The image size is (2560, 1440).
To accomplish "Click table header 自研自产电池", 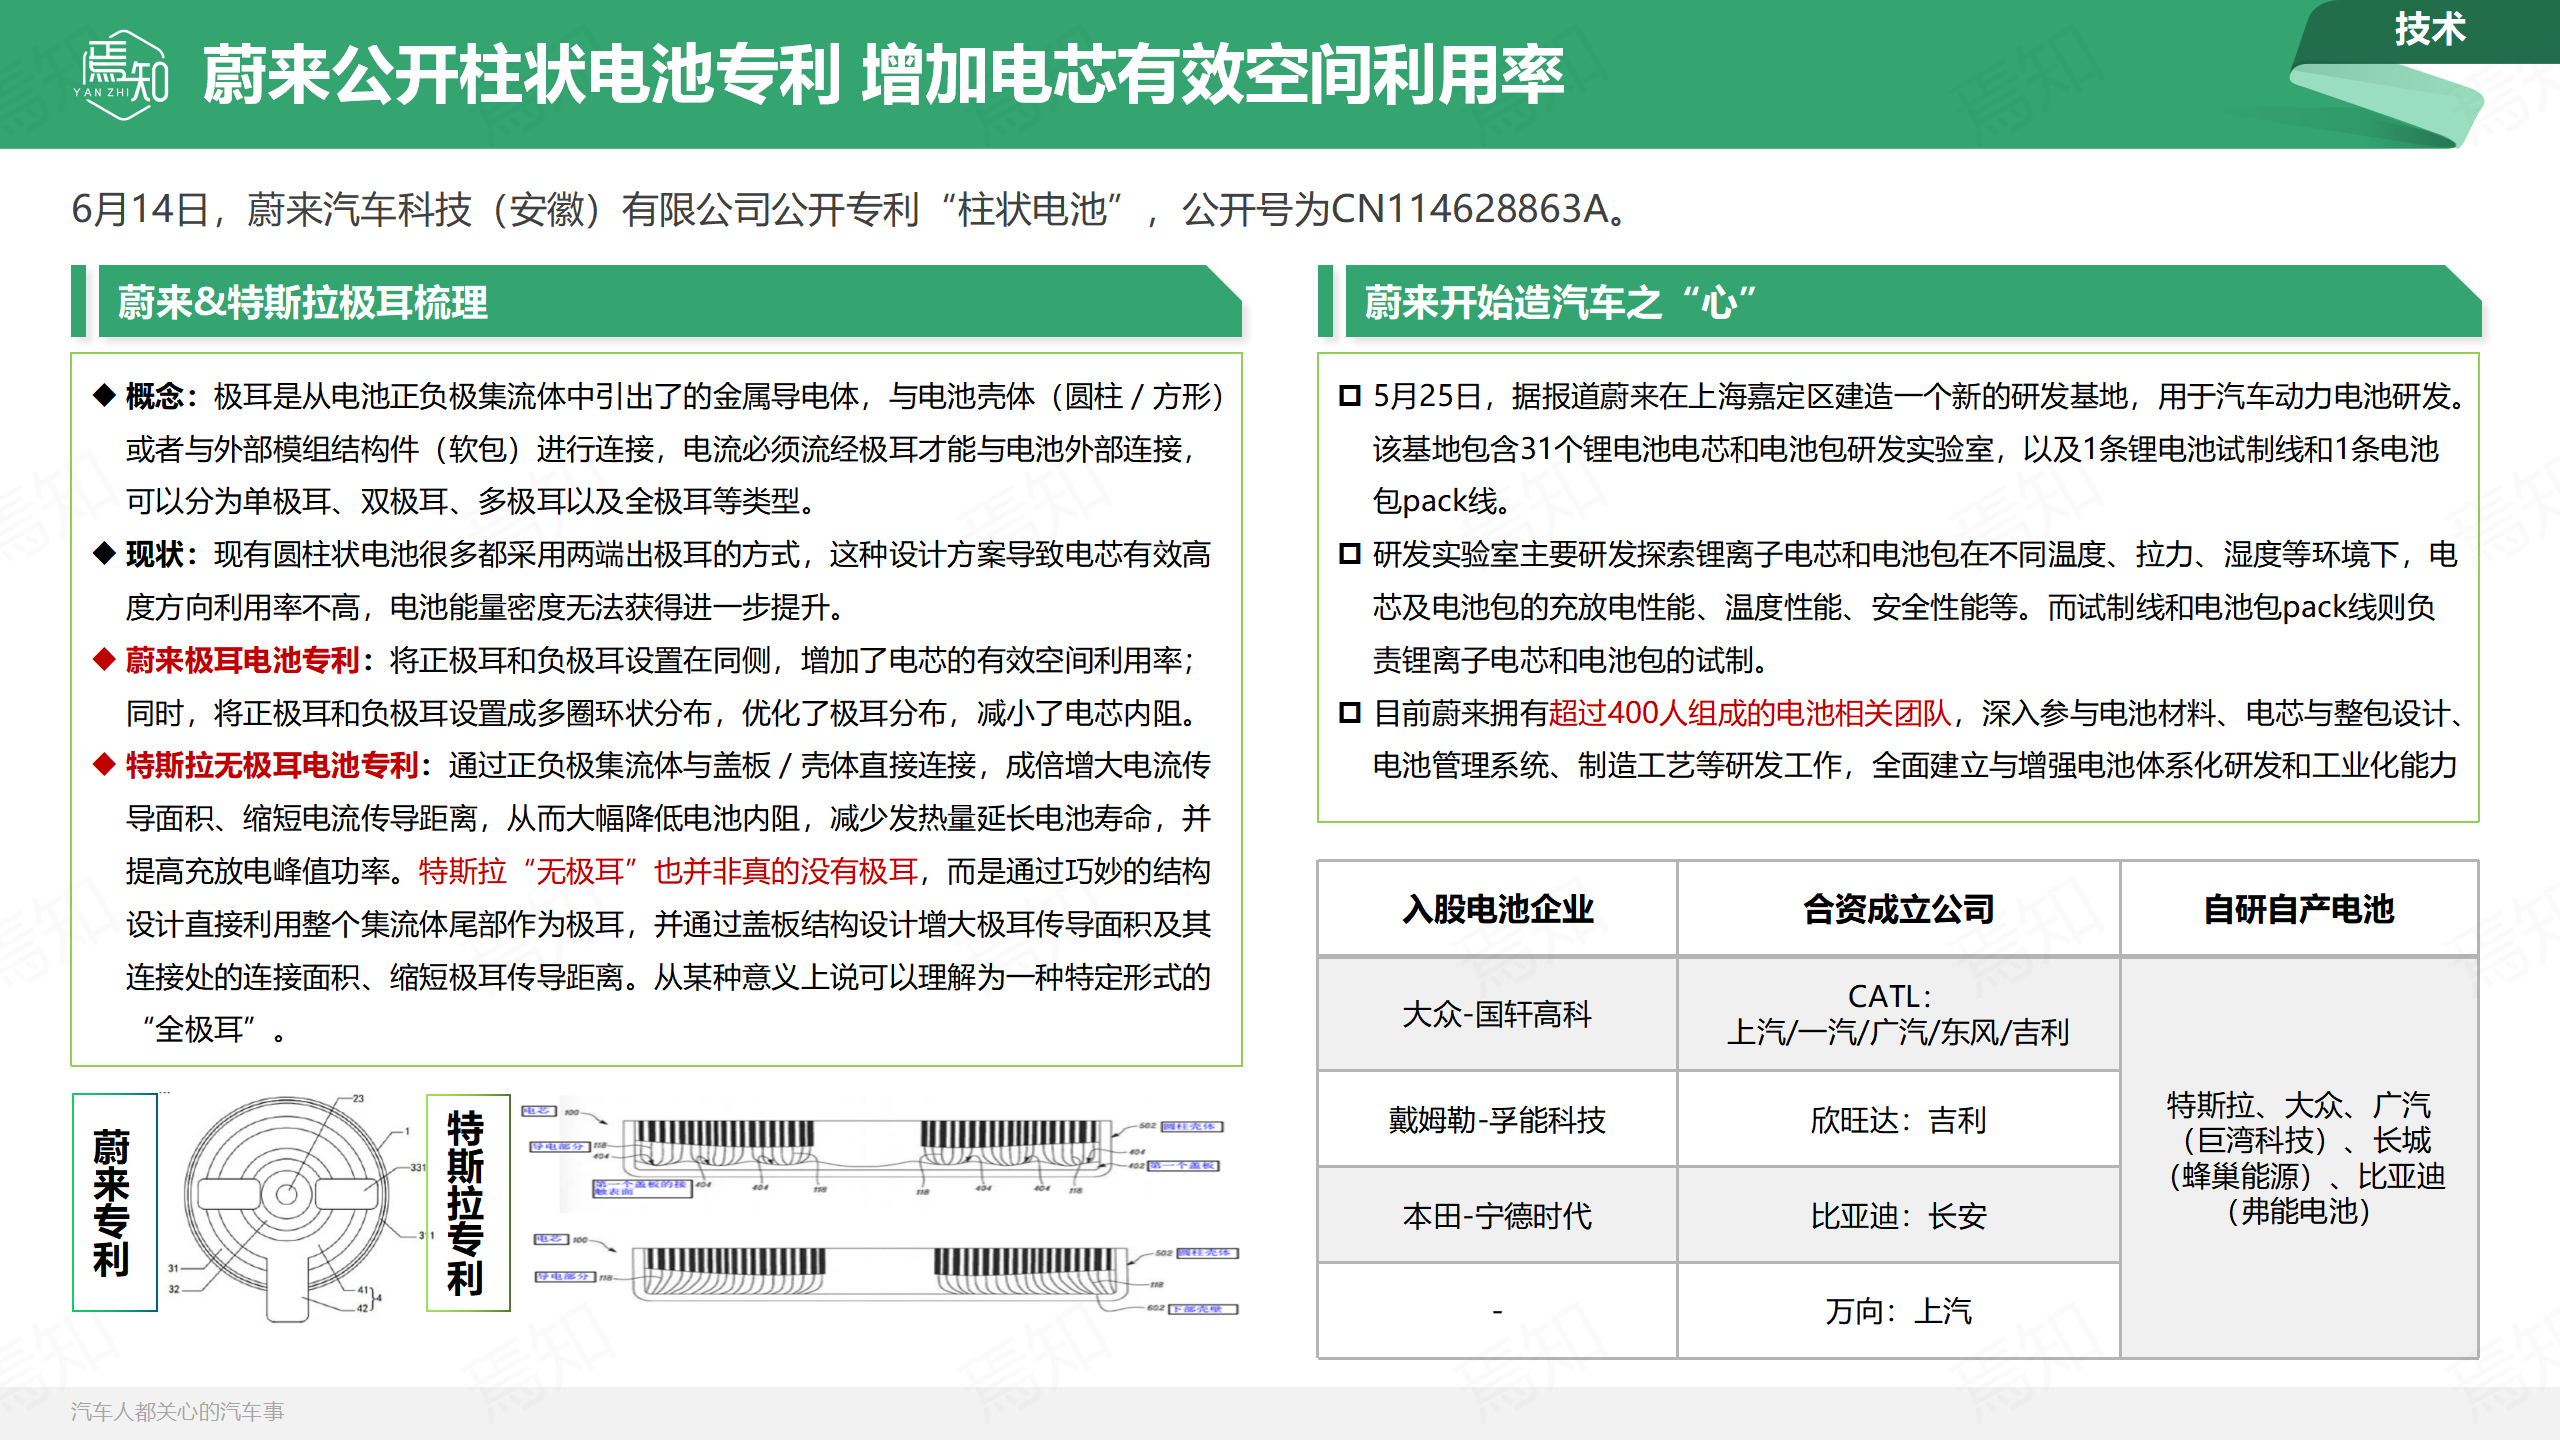I will (2299, 909).
